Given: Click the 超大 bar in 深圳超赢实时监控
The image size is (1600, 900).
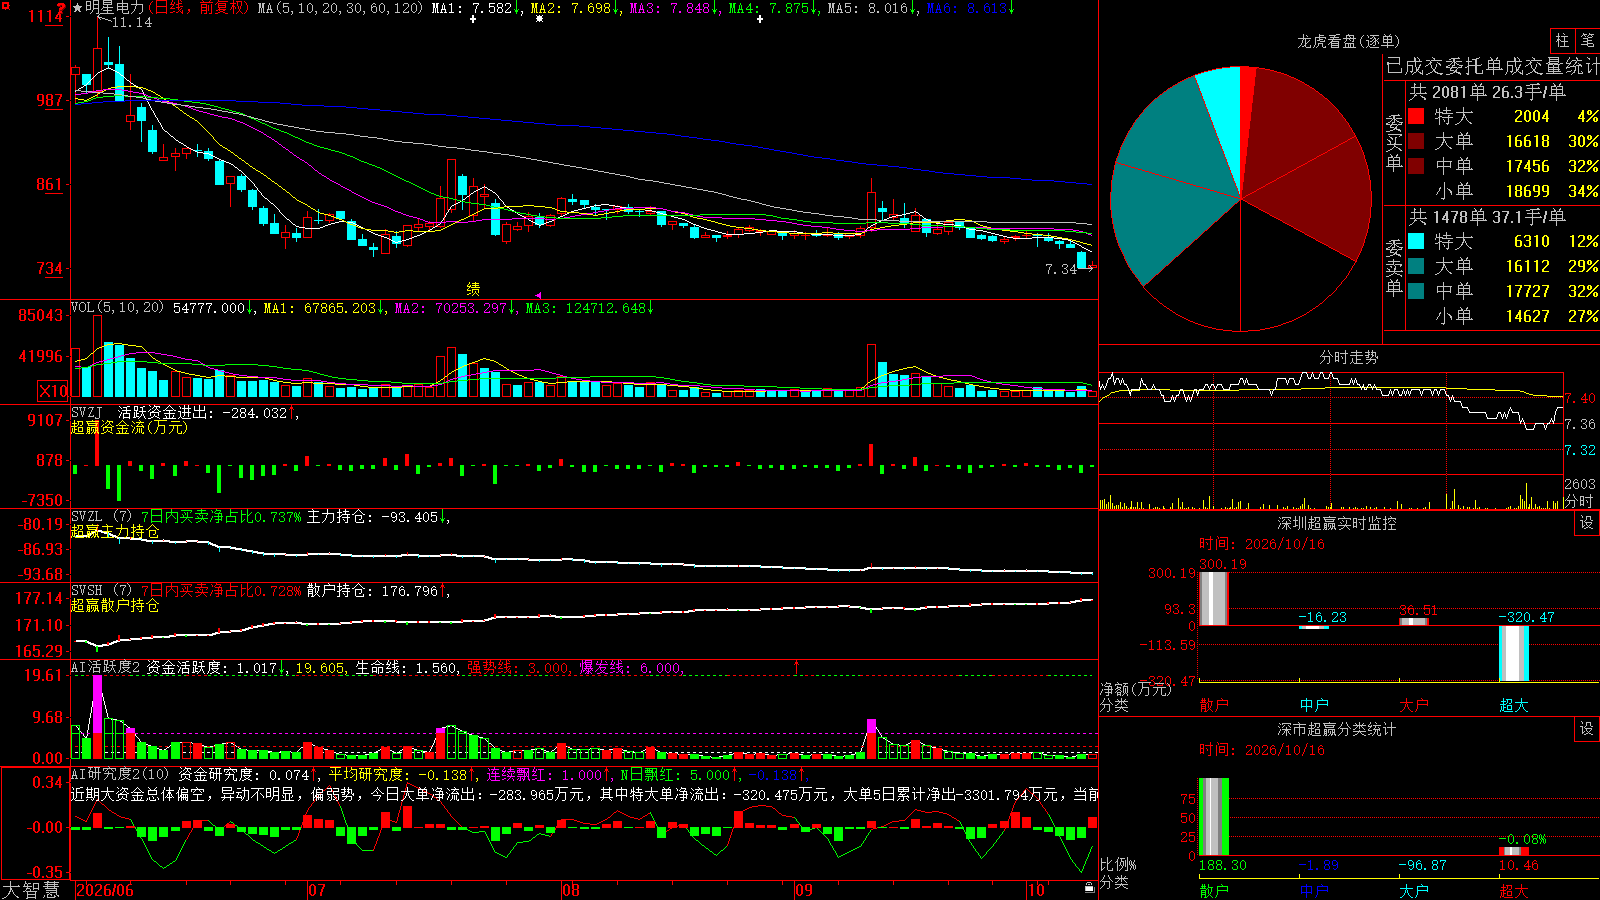Looking at the screenshot, I should coord(1514,653).
